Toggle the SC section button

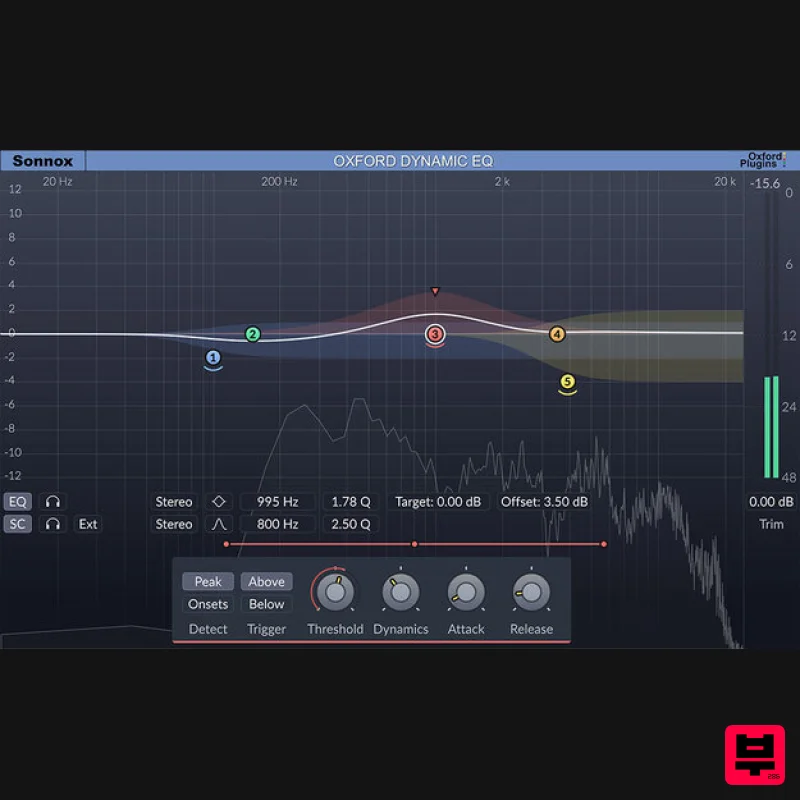17,524
